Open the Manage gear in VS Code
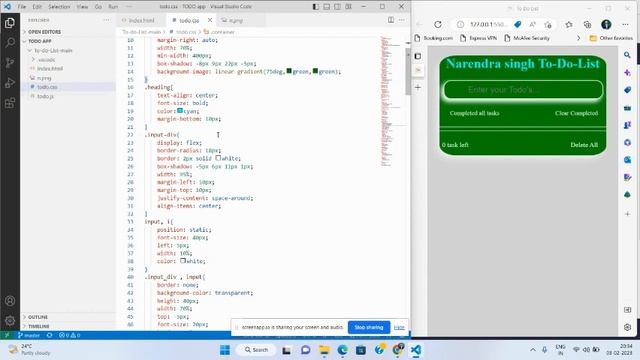 [10, 321]
